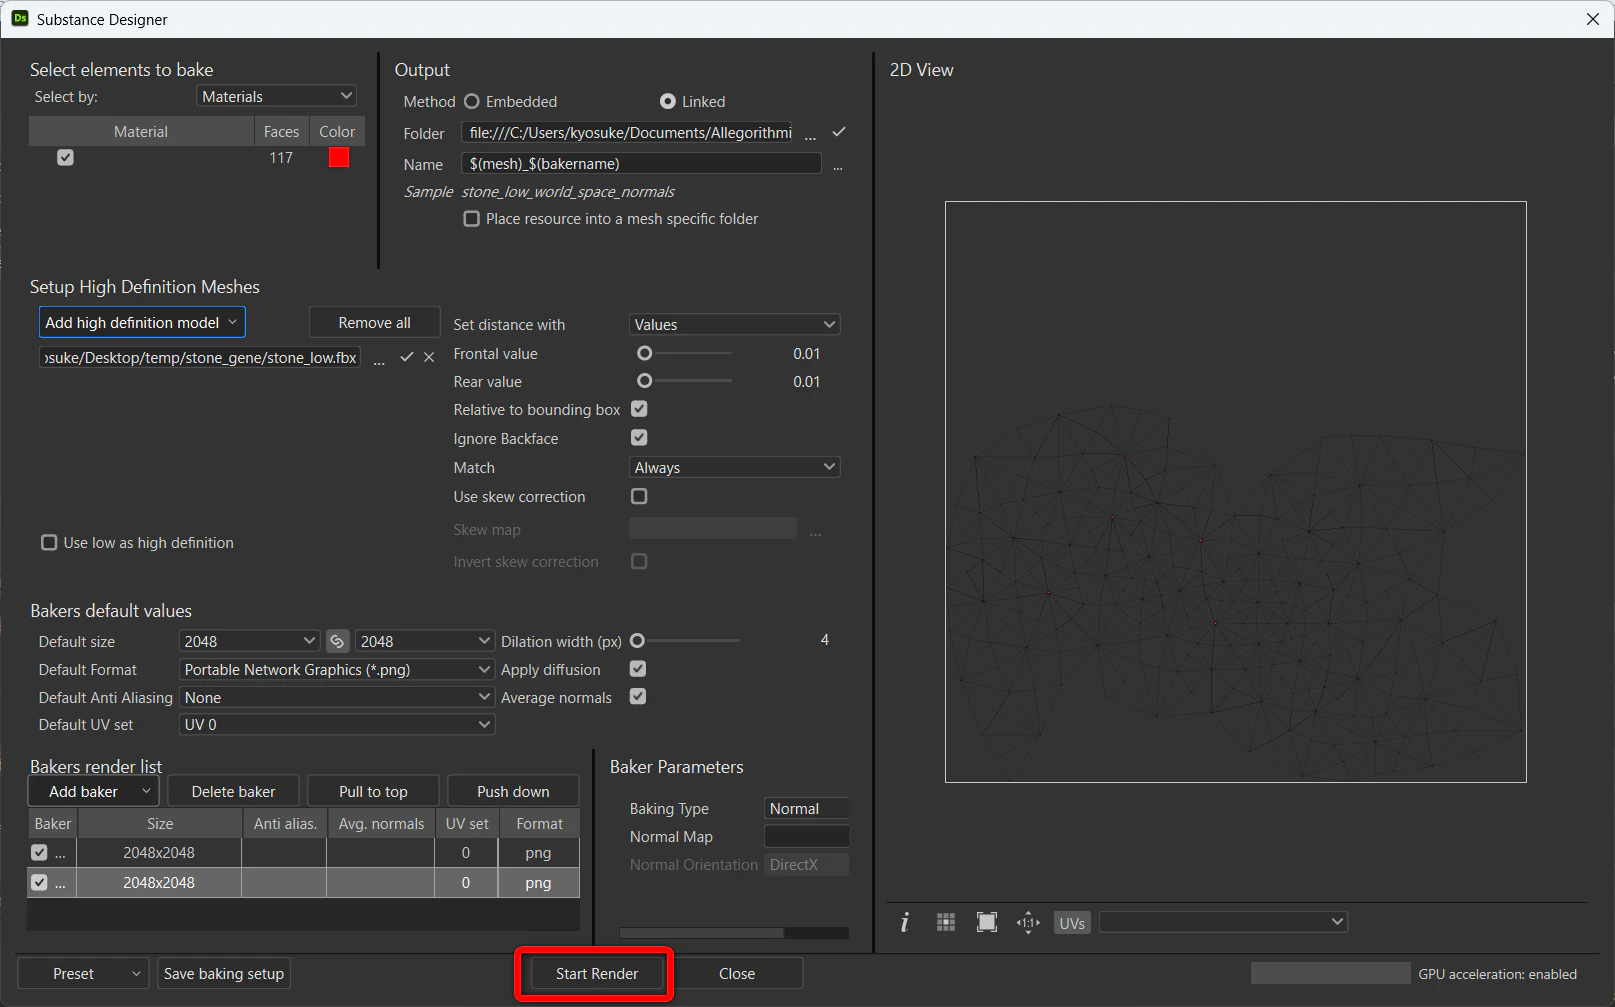Viewport: 1615px width, 1007px height.
Task: Enable Place resource into a mesh specific folder
Action: coord(472,219)
